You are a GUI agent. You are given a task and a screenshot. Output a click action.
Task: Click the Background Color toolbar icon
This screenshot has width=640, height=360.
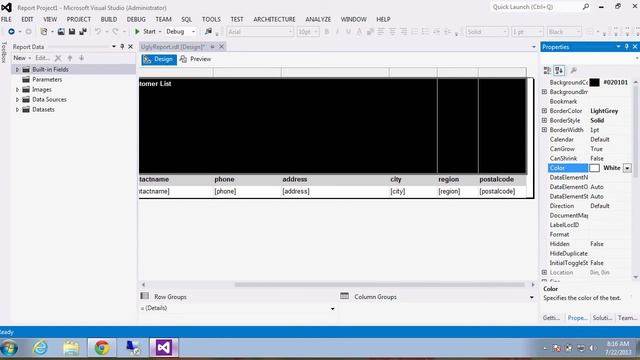[370, 31]
